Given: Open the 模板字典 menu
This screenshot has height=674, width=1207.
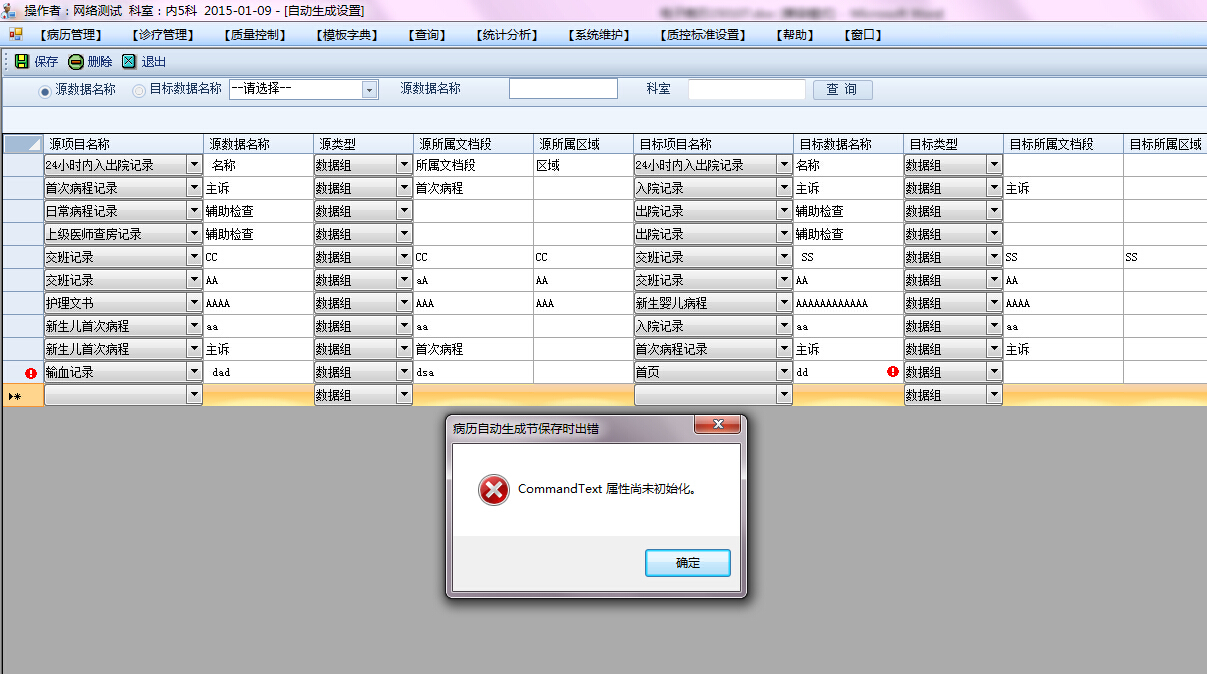Looking at the screenshot, I should tap(347, 35).
